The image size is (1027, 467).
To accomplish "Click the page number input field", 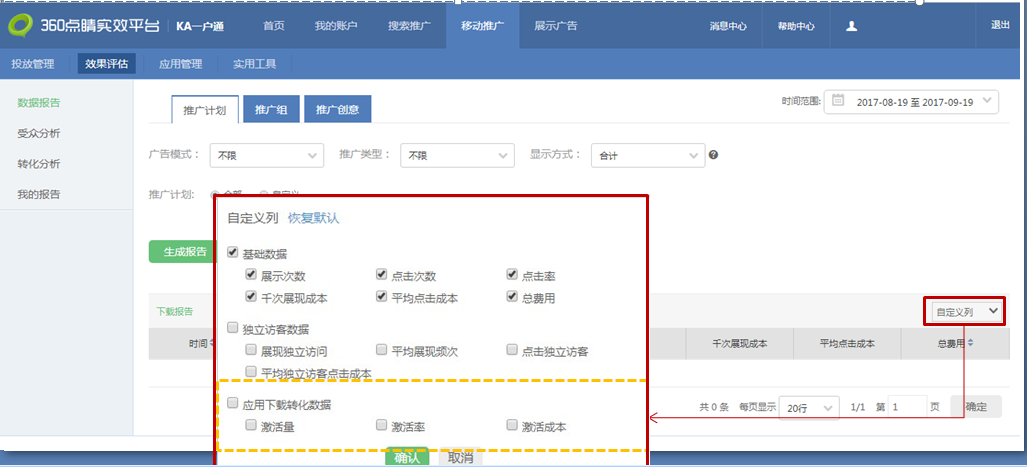I will tap(906, 407).
